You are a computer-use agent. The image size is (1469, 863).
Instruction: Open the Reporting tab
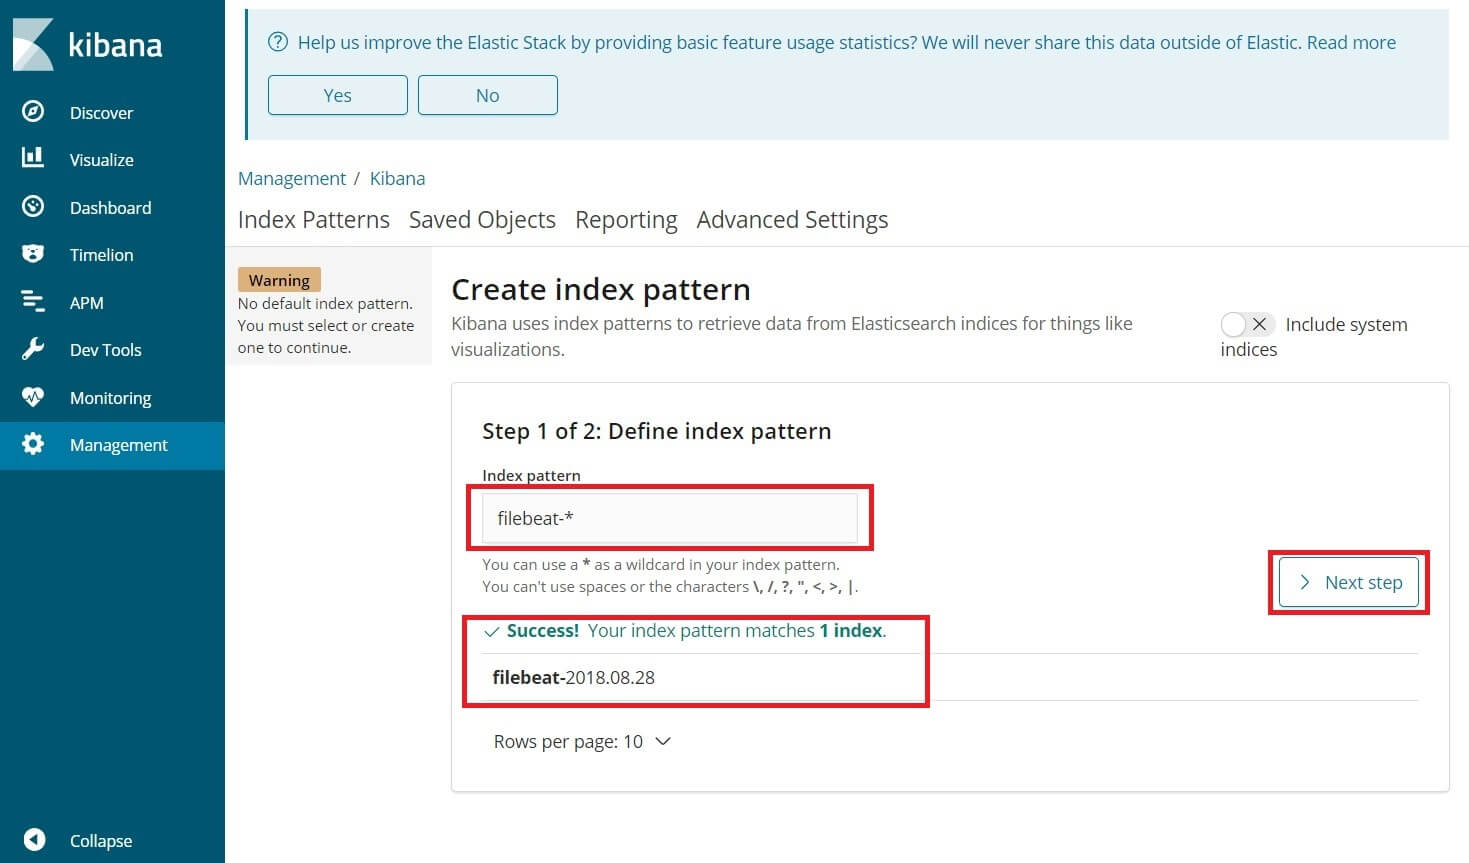[x=626, y=220]
